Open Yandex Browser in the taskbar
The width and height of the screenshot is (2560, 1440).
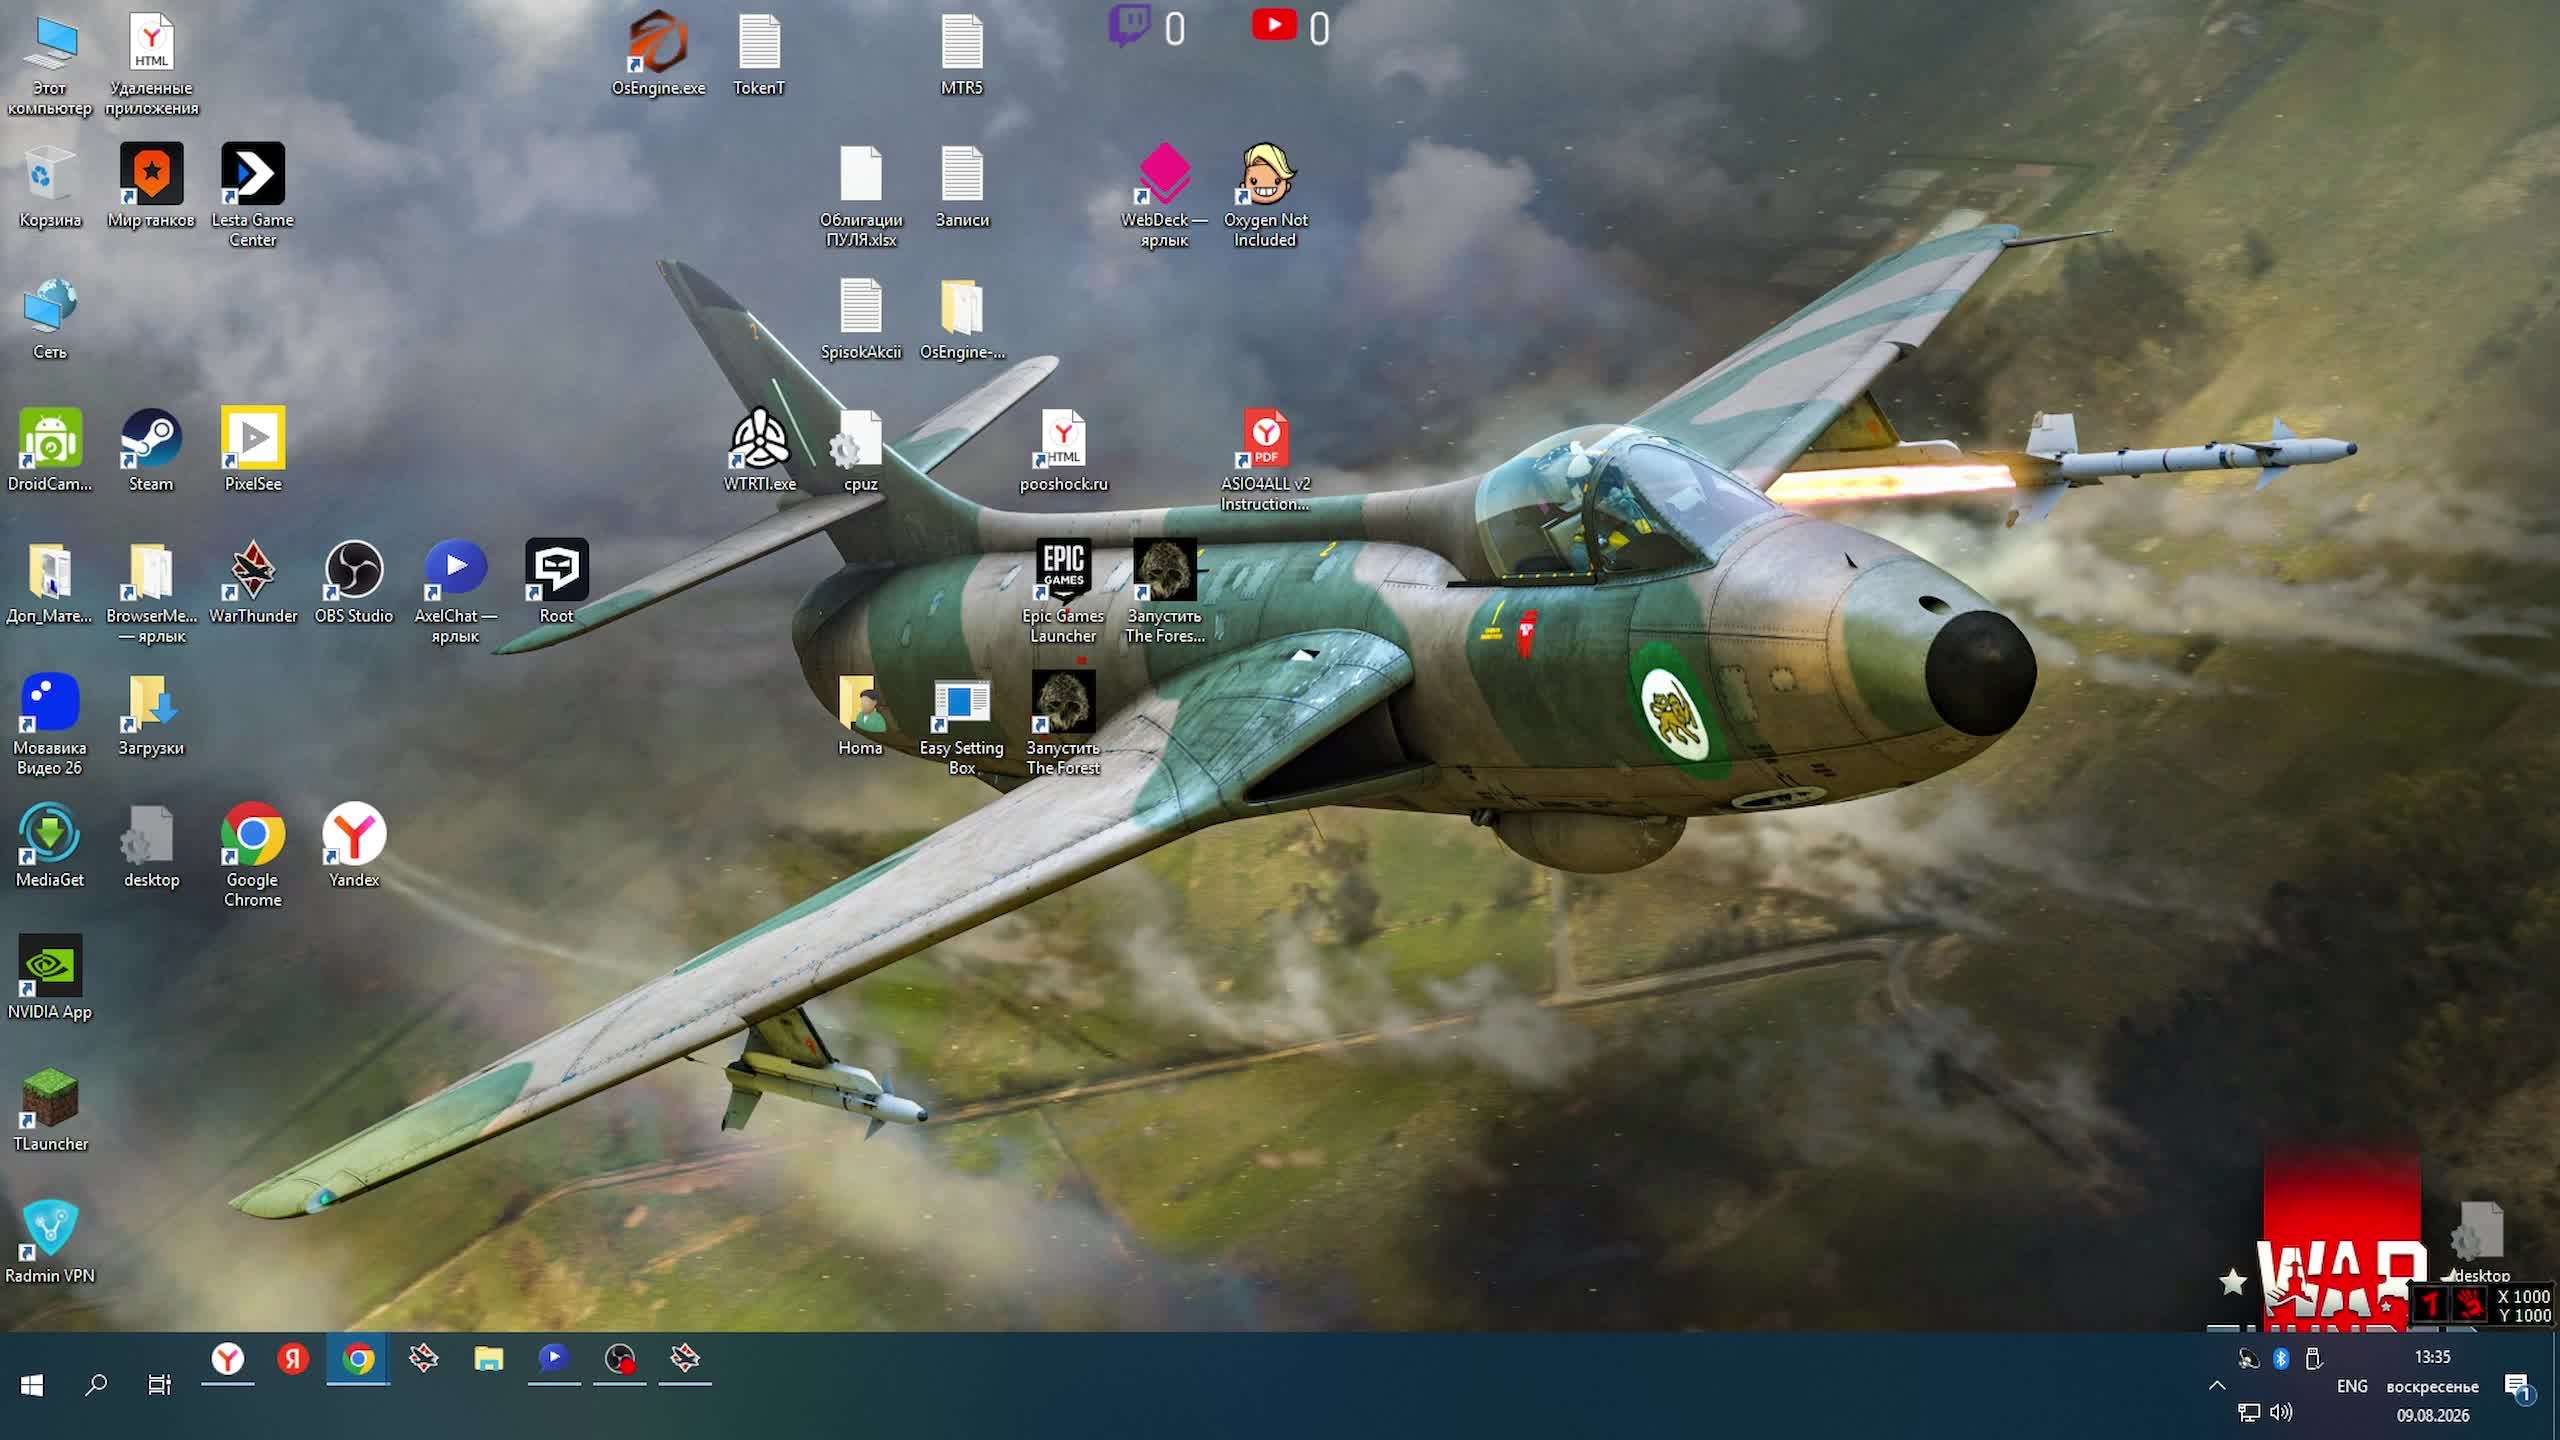pos(228,1359)
